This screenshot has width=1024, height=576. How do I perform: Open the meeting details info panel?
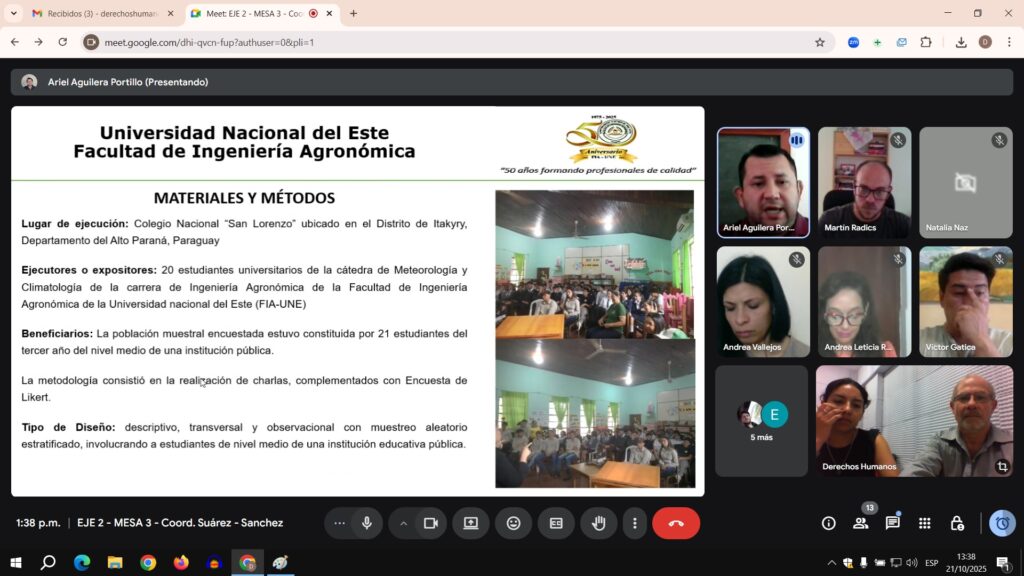[x=828, y=522]
